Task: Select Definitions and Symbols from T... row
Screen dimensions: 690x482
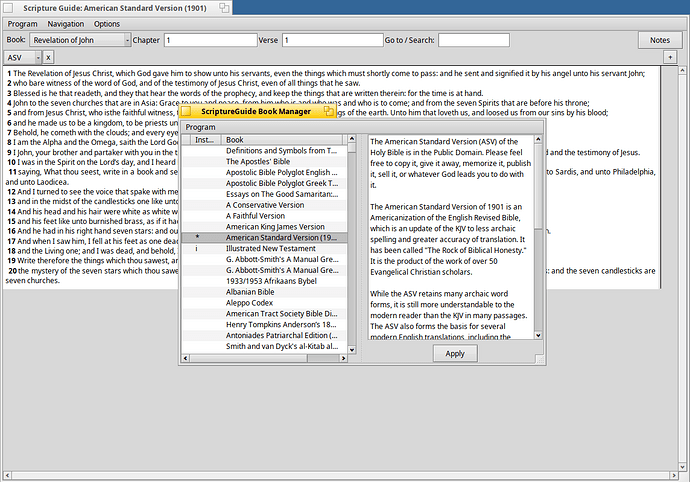Action: 264,151
